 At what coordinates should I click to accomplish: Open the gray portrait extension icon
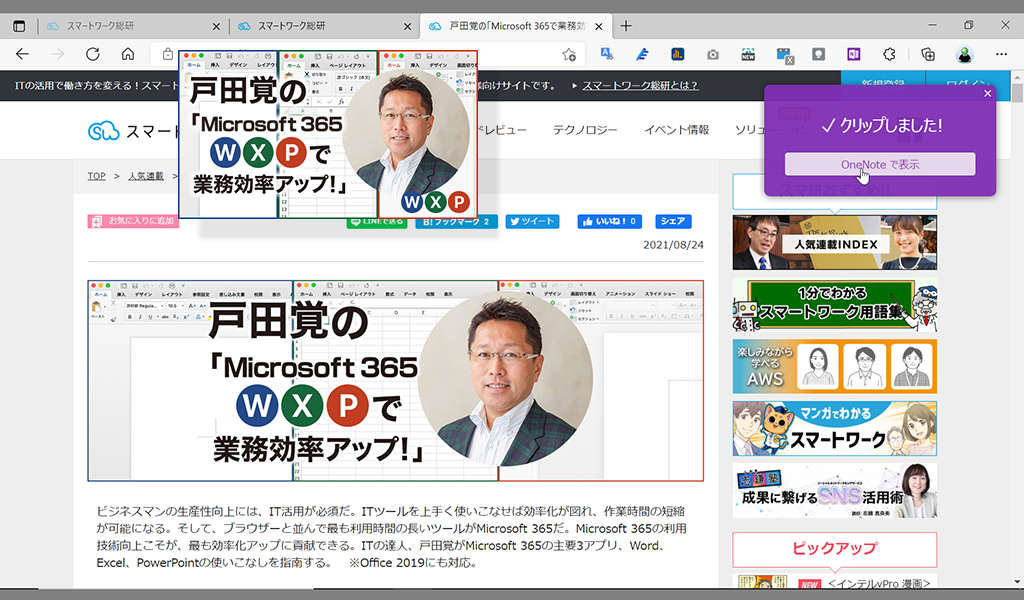[818, 54]
